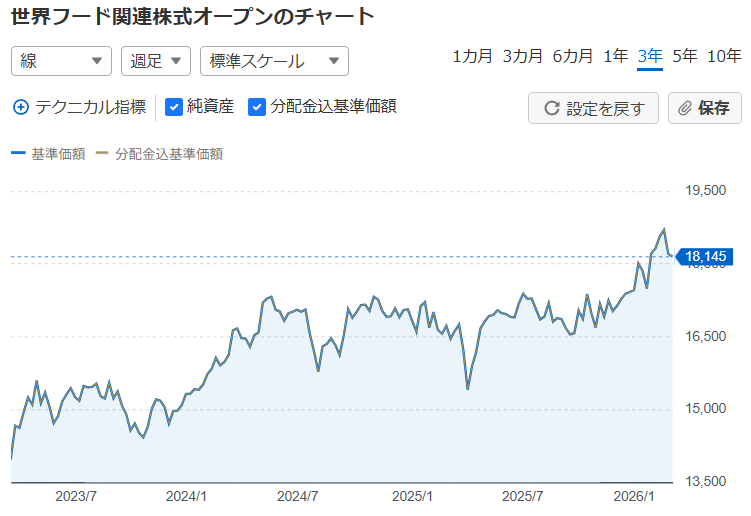
Task: Select the 3カ月 time range
Action: (x=523, y=56)
